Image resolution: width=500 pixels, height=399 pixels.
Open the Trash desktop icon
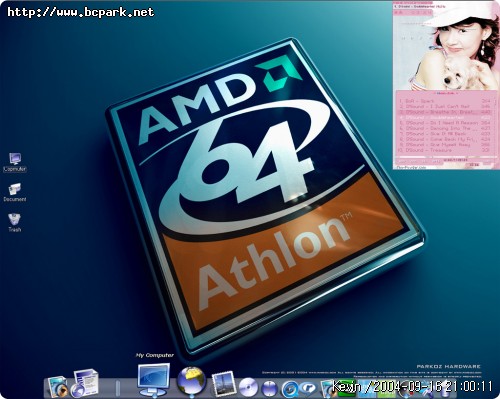pos(14,222)
